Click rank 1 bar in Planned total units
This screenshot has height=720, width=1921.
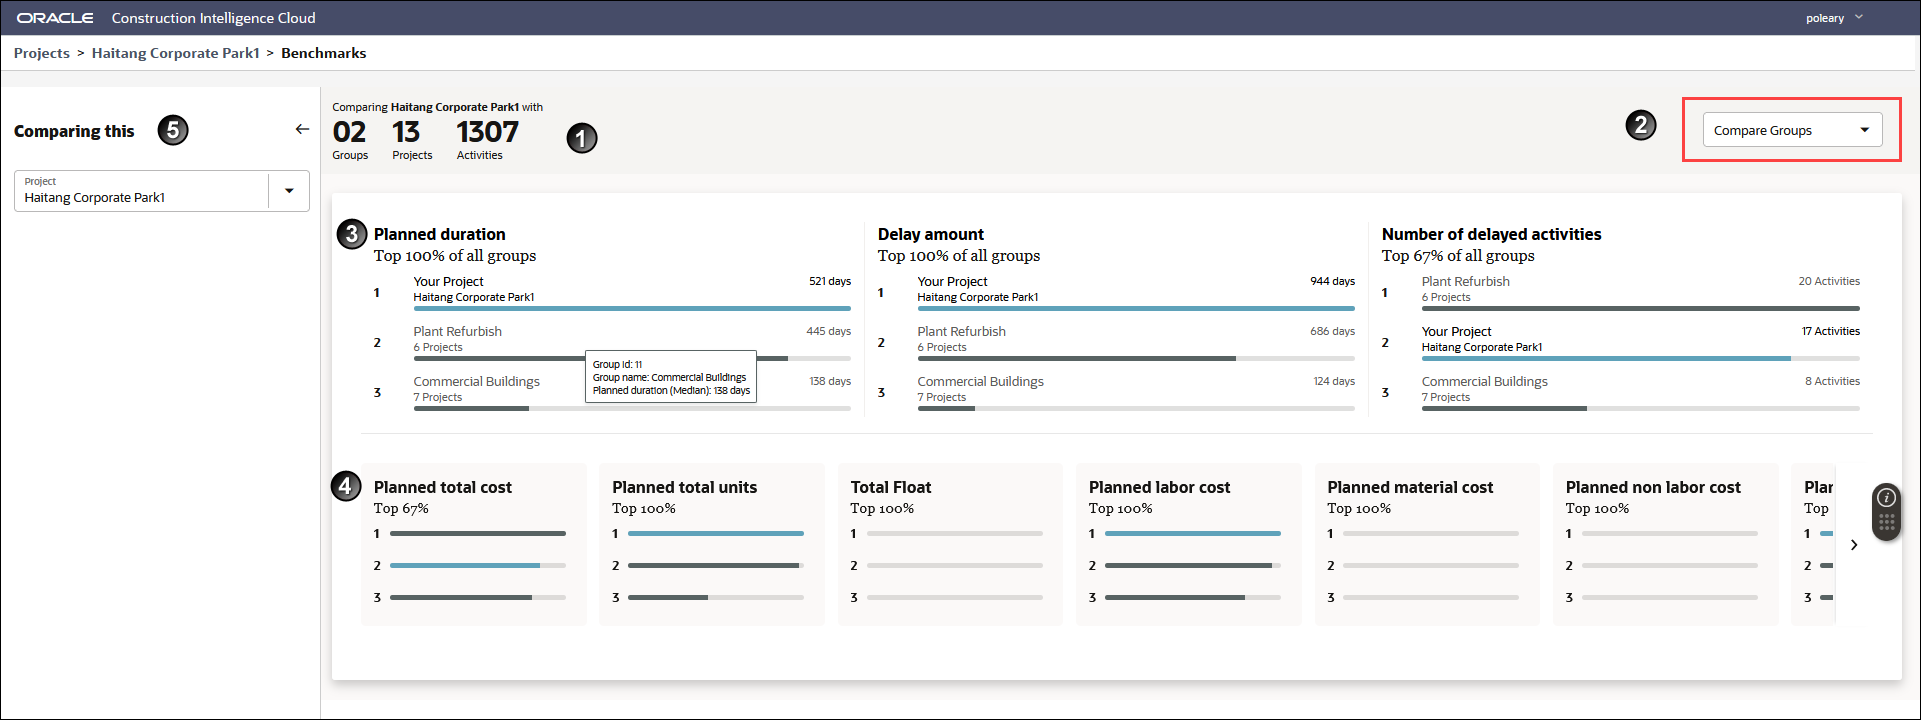tap(716, 533)
